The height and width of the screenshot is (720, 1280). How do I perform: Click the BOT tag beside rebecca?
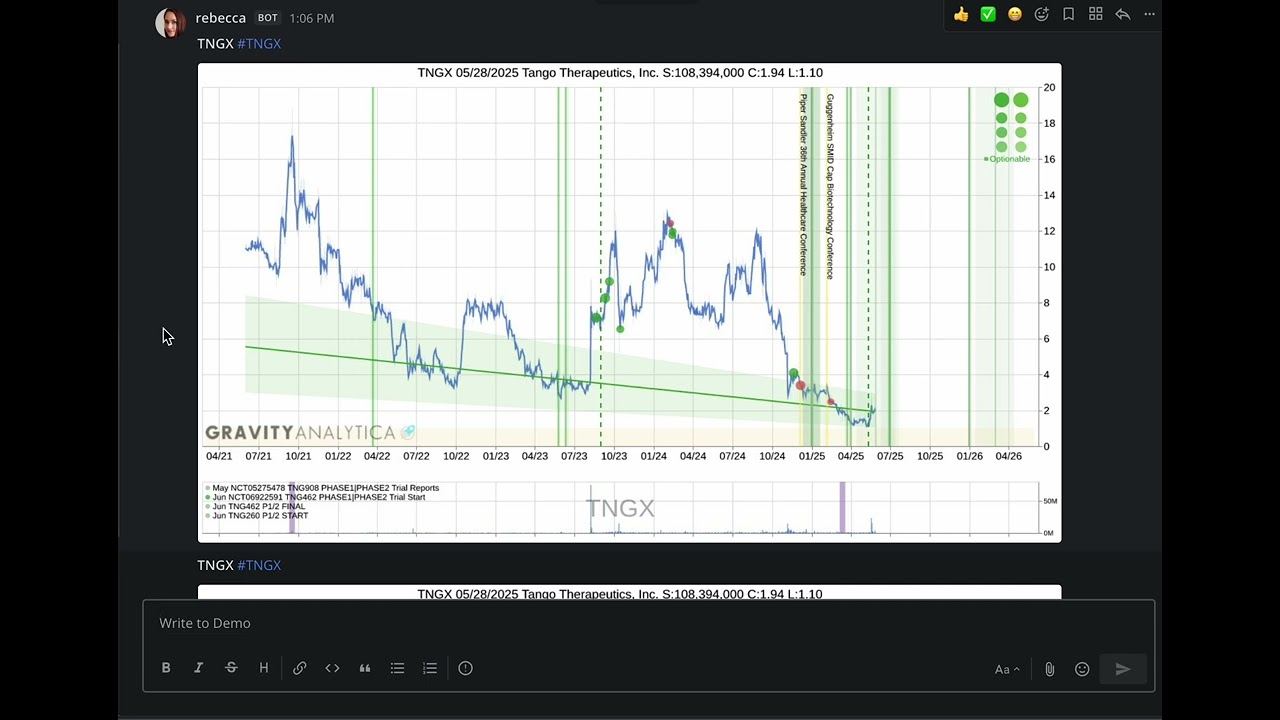(268, 18)
